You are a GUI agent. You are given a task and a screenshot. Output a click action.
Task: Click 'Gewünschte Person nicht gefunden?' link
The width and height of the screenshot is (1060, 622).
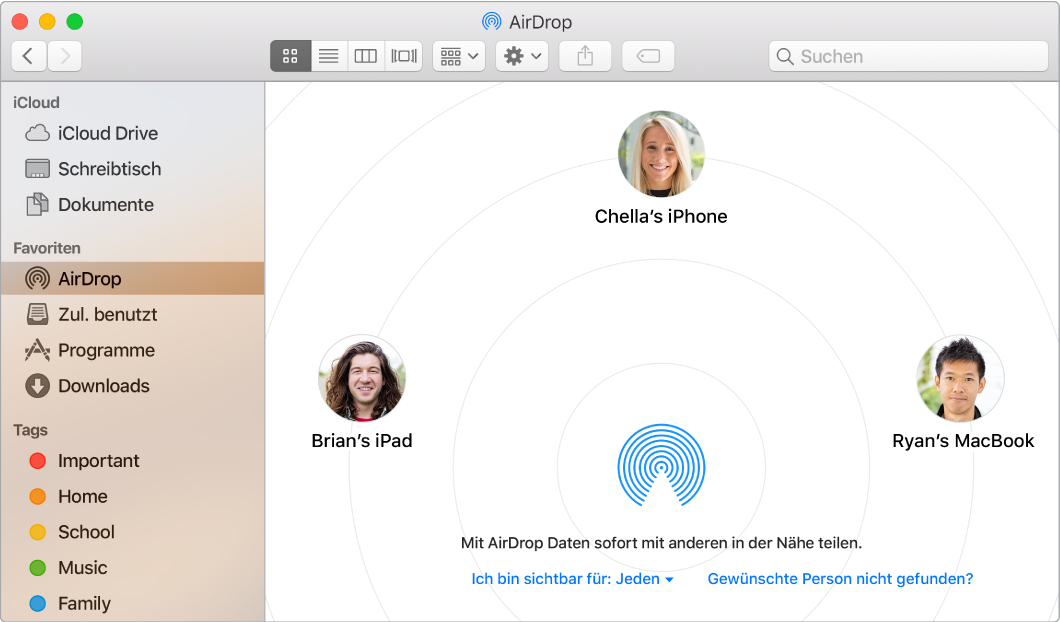pos(840,578)
